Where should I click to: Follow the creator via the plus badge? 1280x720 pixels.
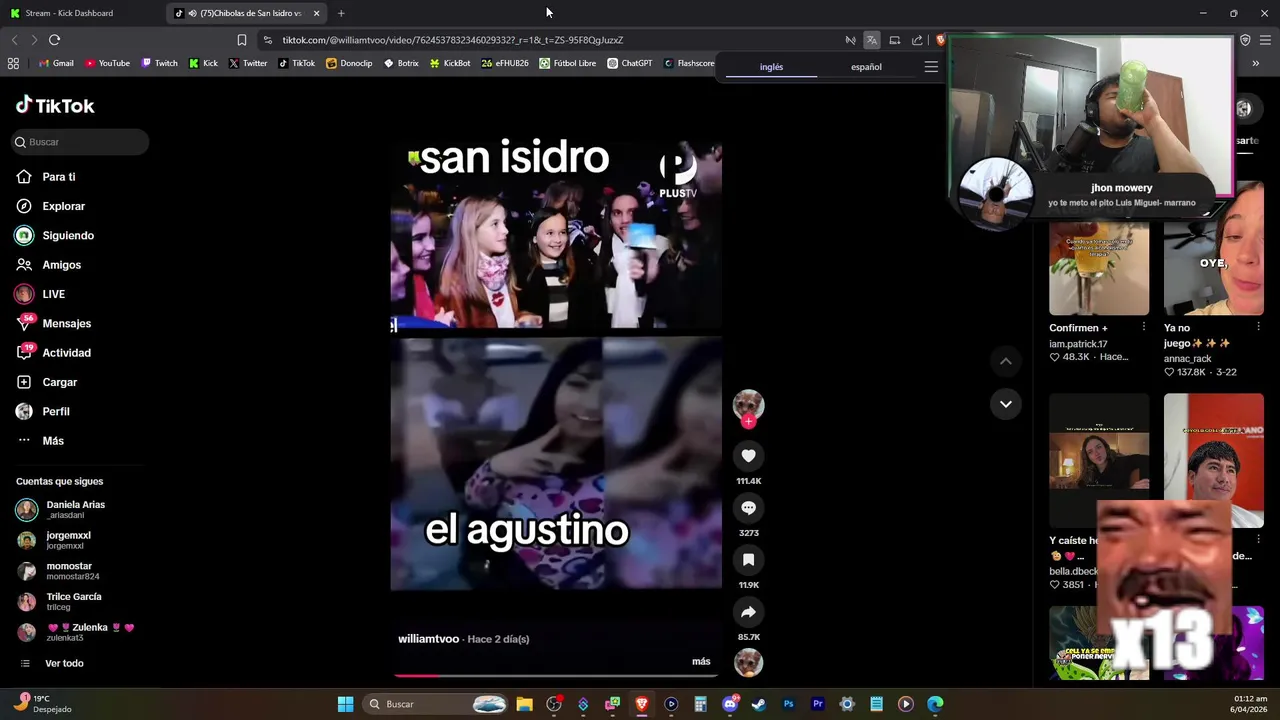pos(748,421)
